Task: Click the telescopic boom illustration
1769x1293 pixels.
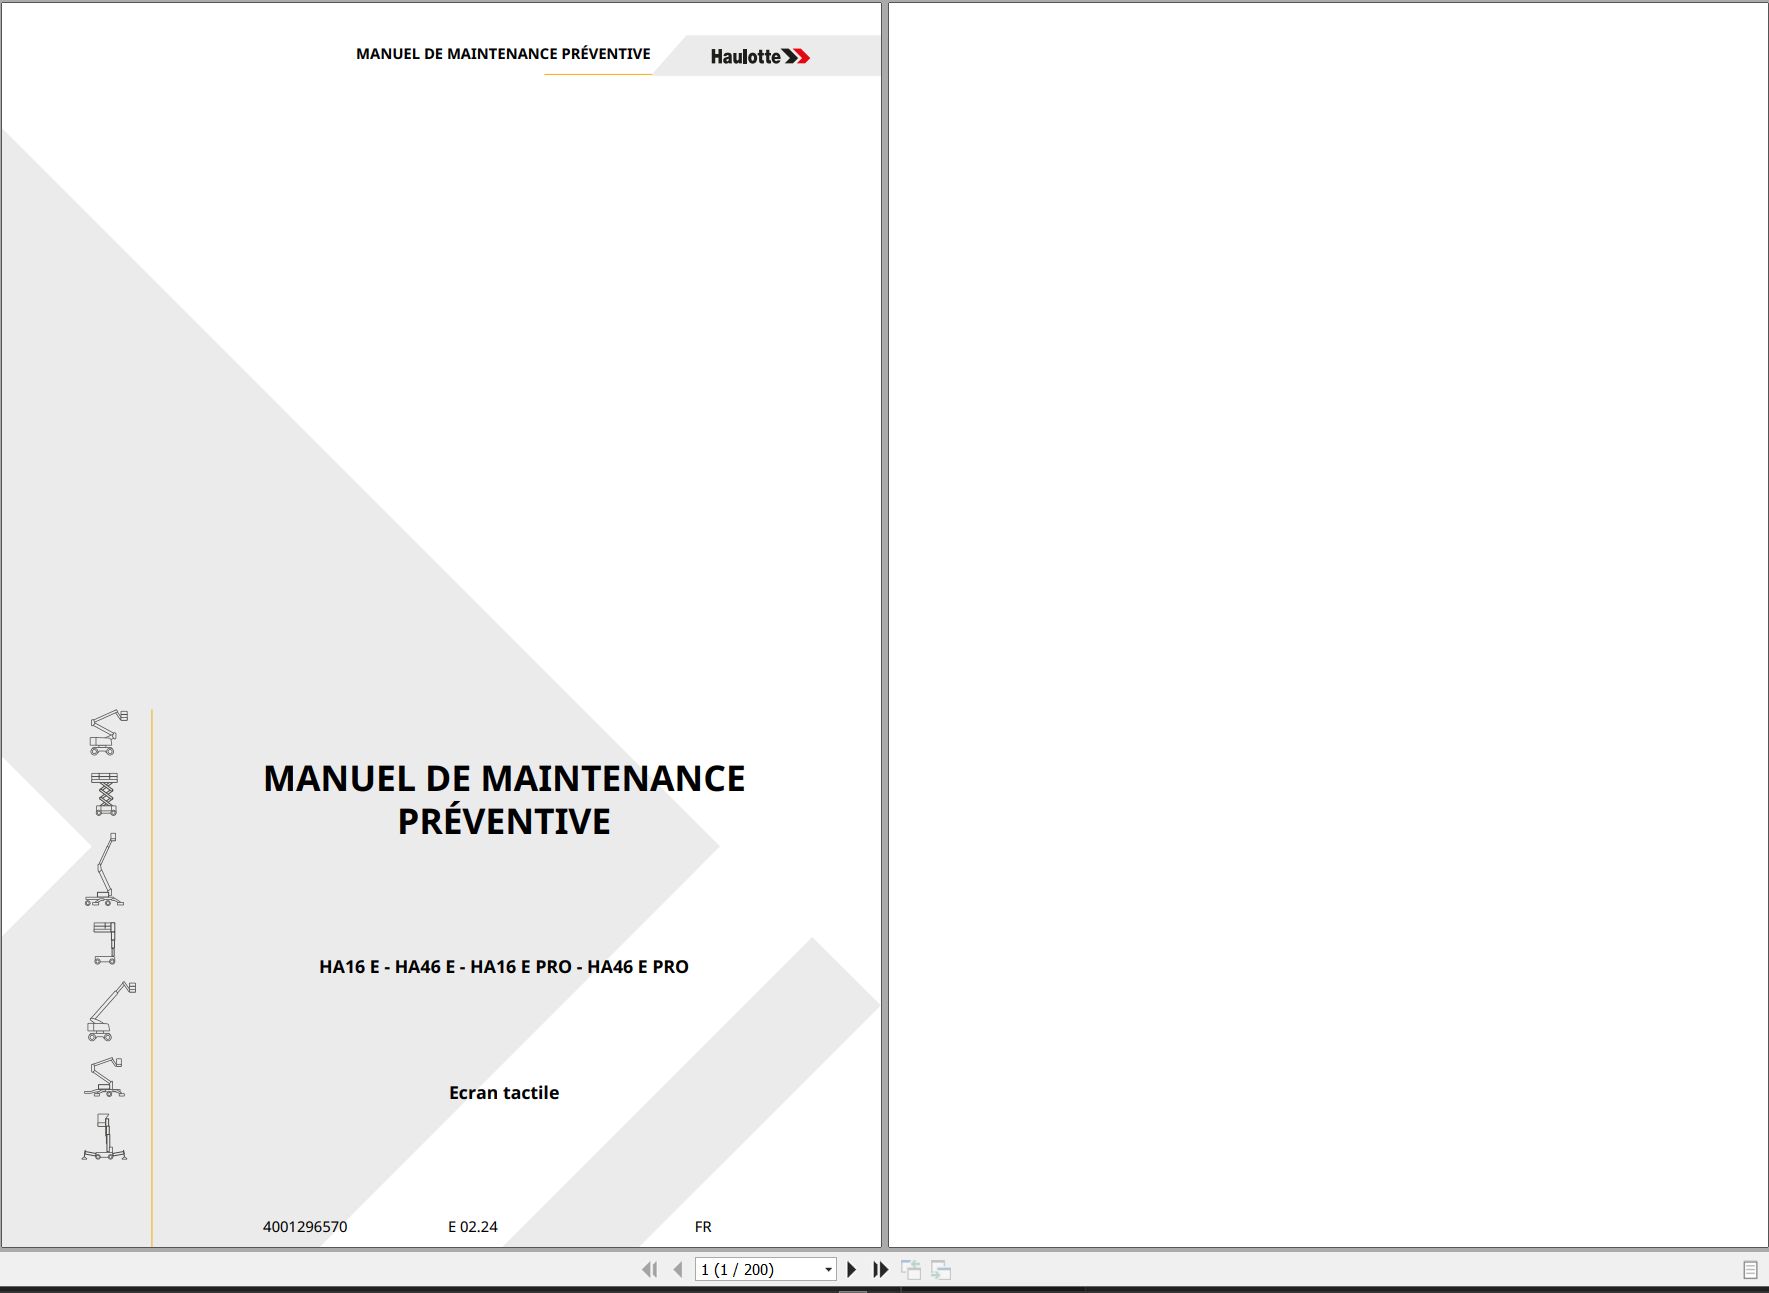Action: (111, 1011)
